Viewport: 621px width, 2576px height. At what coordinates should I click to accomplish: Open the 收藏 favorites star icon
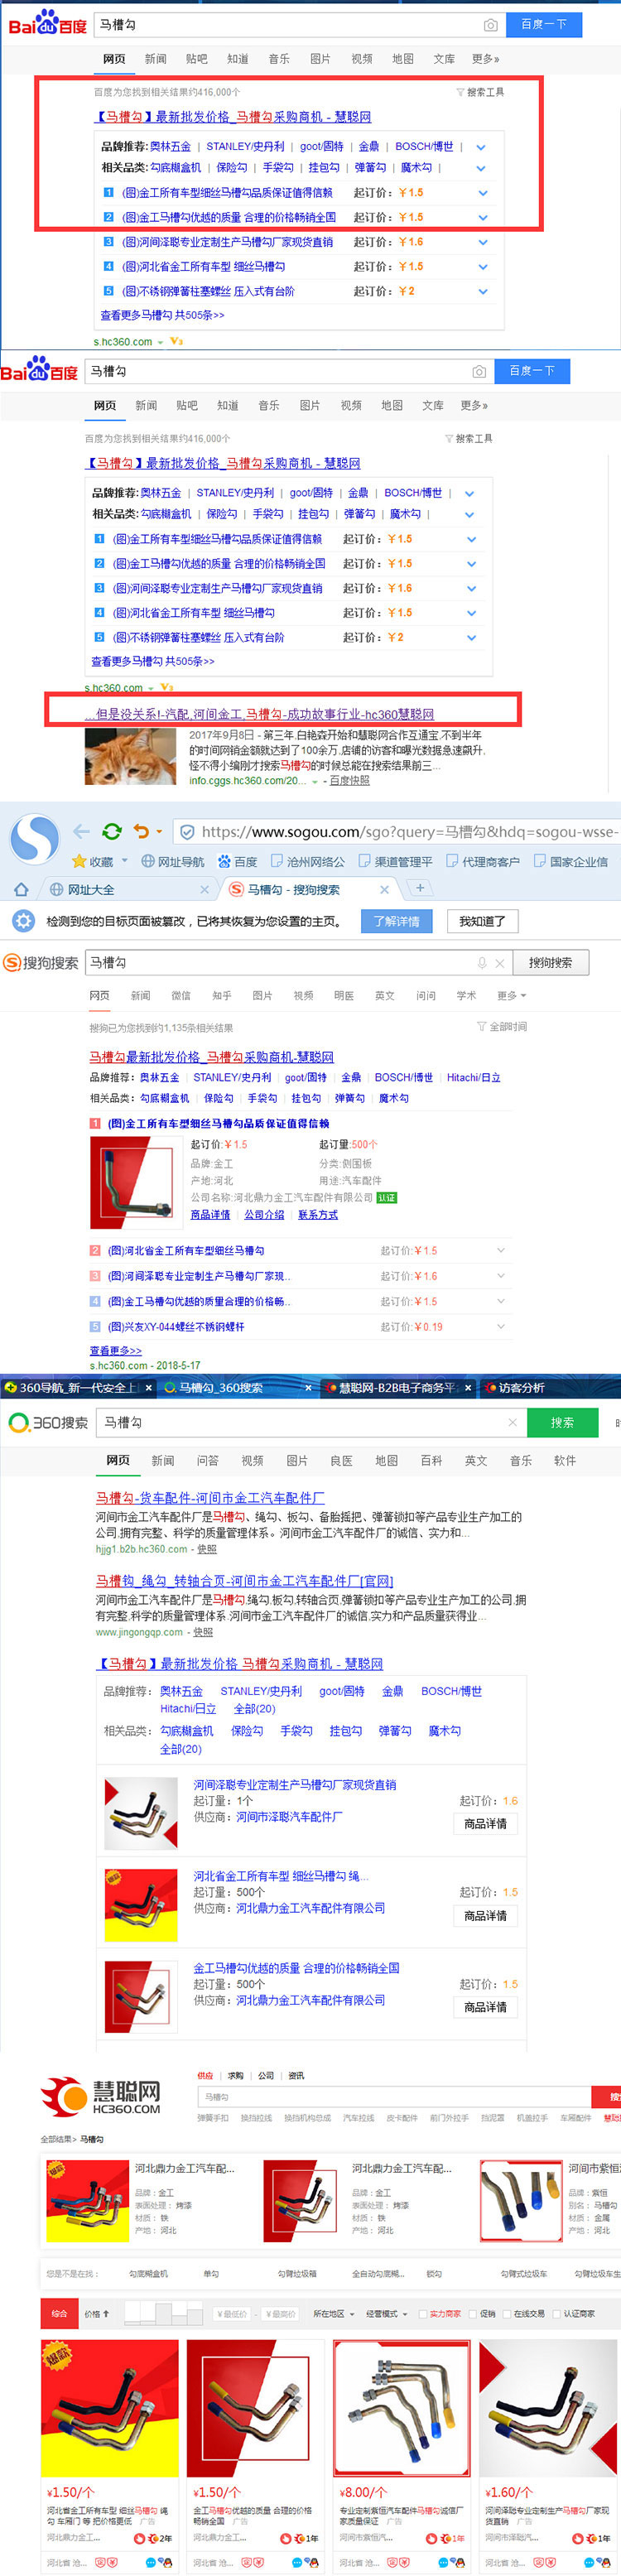coord(80,861)
